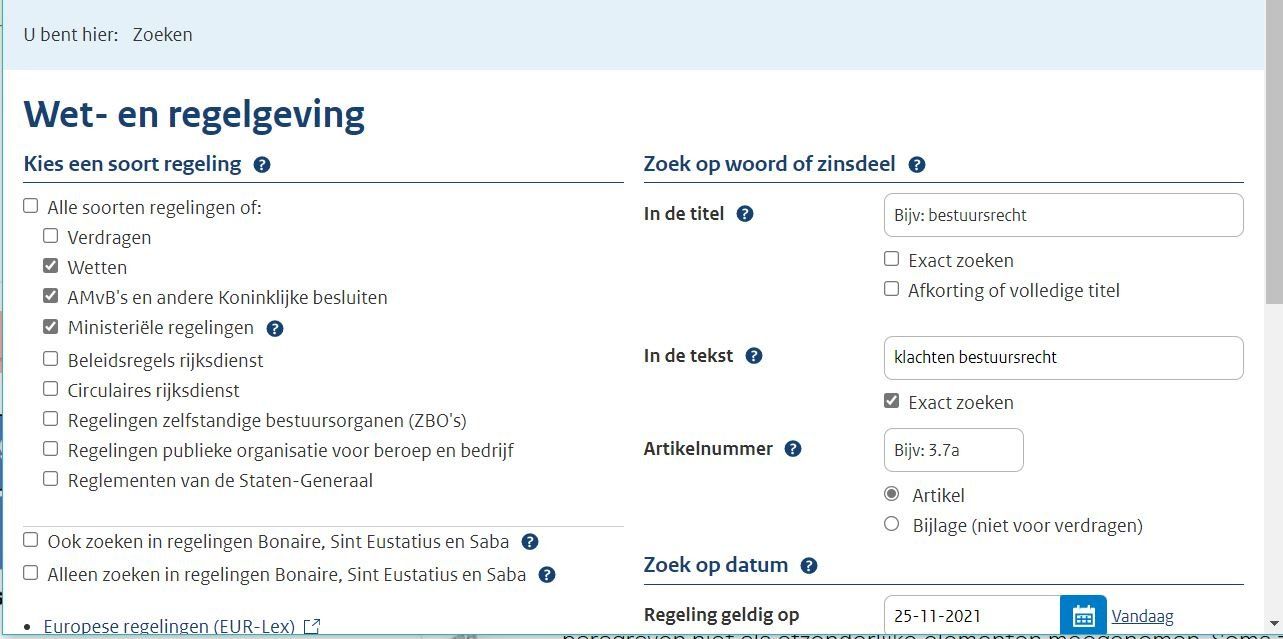Open help icon beside 'Artikelnummer'
Viewport: 1283px width, 639px height.
pyautogui.click(x=793, y=449)
